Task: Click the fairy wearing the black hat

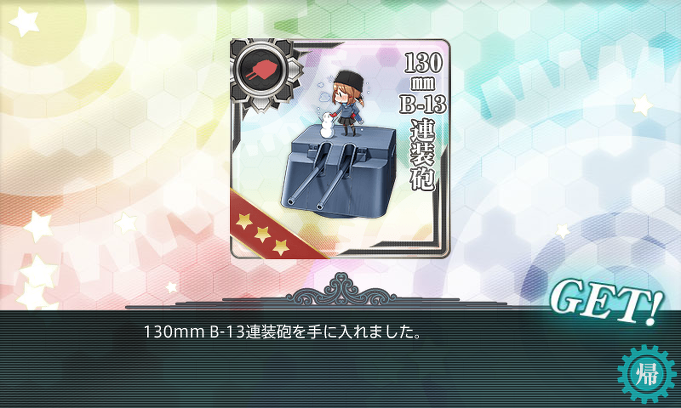Action: 347,102
